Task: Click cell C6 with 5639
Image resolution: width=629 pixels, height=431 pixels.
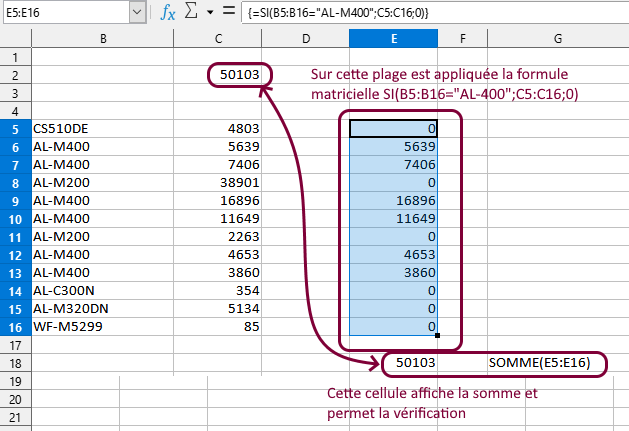Action: [x=218, y=147]
